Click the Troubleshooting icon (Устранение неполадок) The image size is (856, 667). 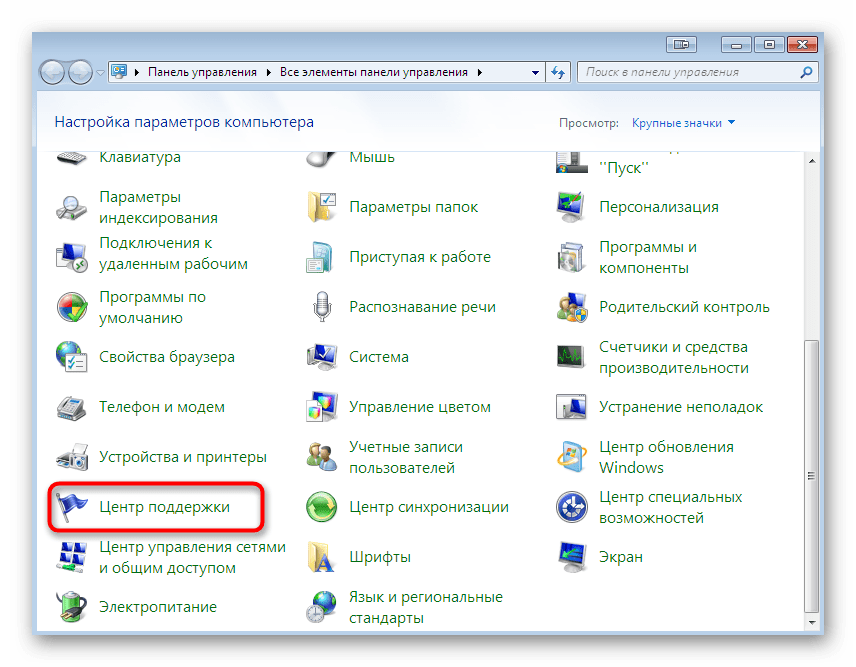click(x=572, y=407)
